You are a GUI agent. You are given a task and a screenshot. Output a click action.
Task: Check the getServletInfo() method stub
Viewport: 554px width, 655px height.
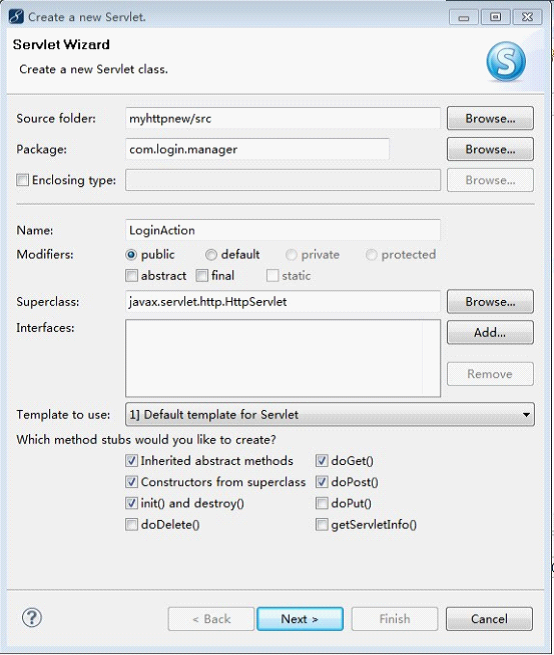[x=322, y=524]
